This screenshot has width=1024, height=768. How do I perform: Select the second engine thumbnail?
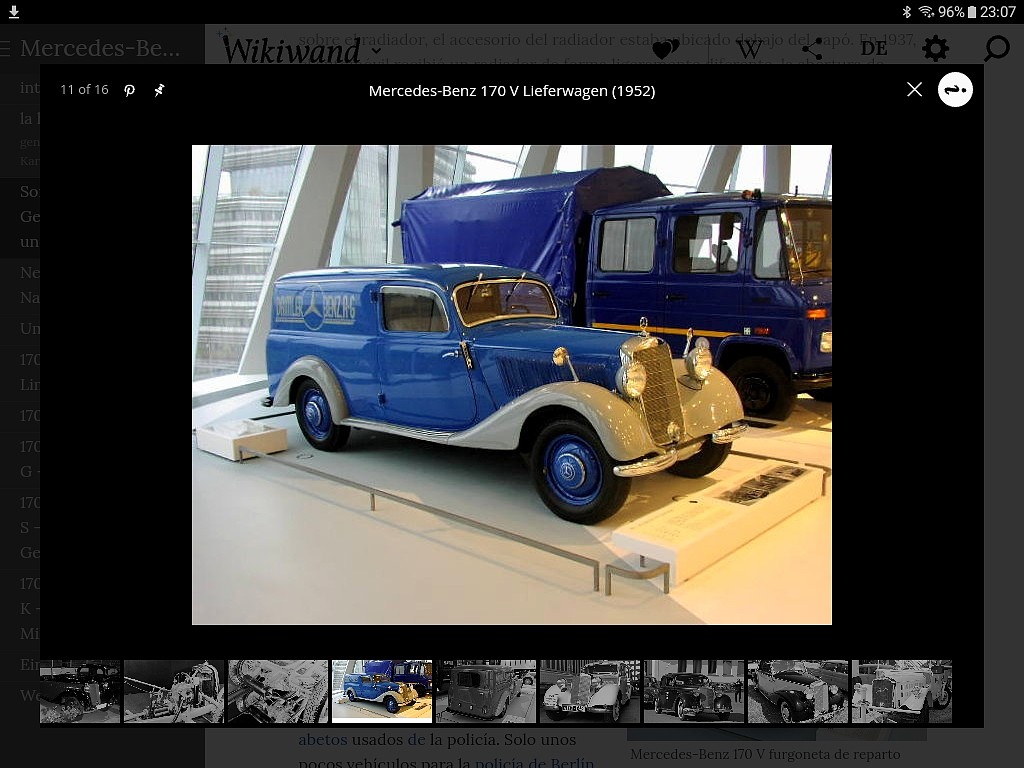(x=278, y=692)
